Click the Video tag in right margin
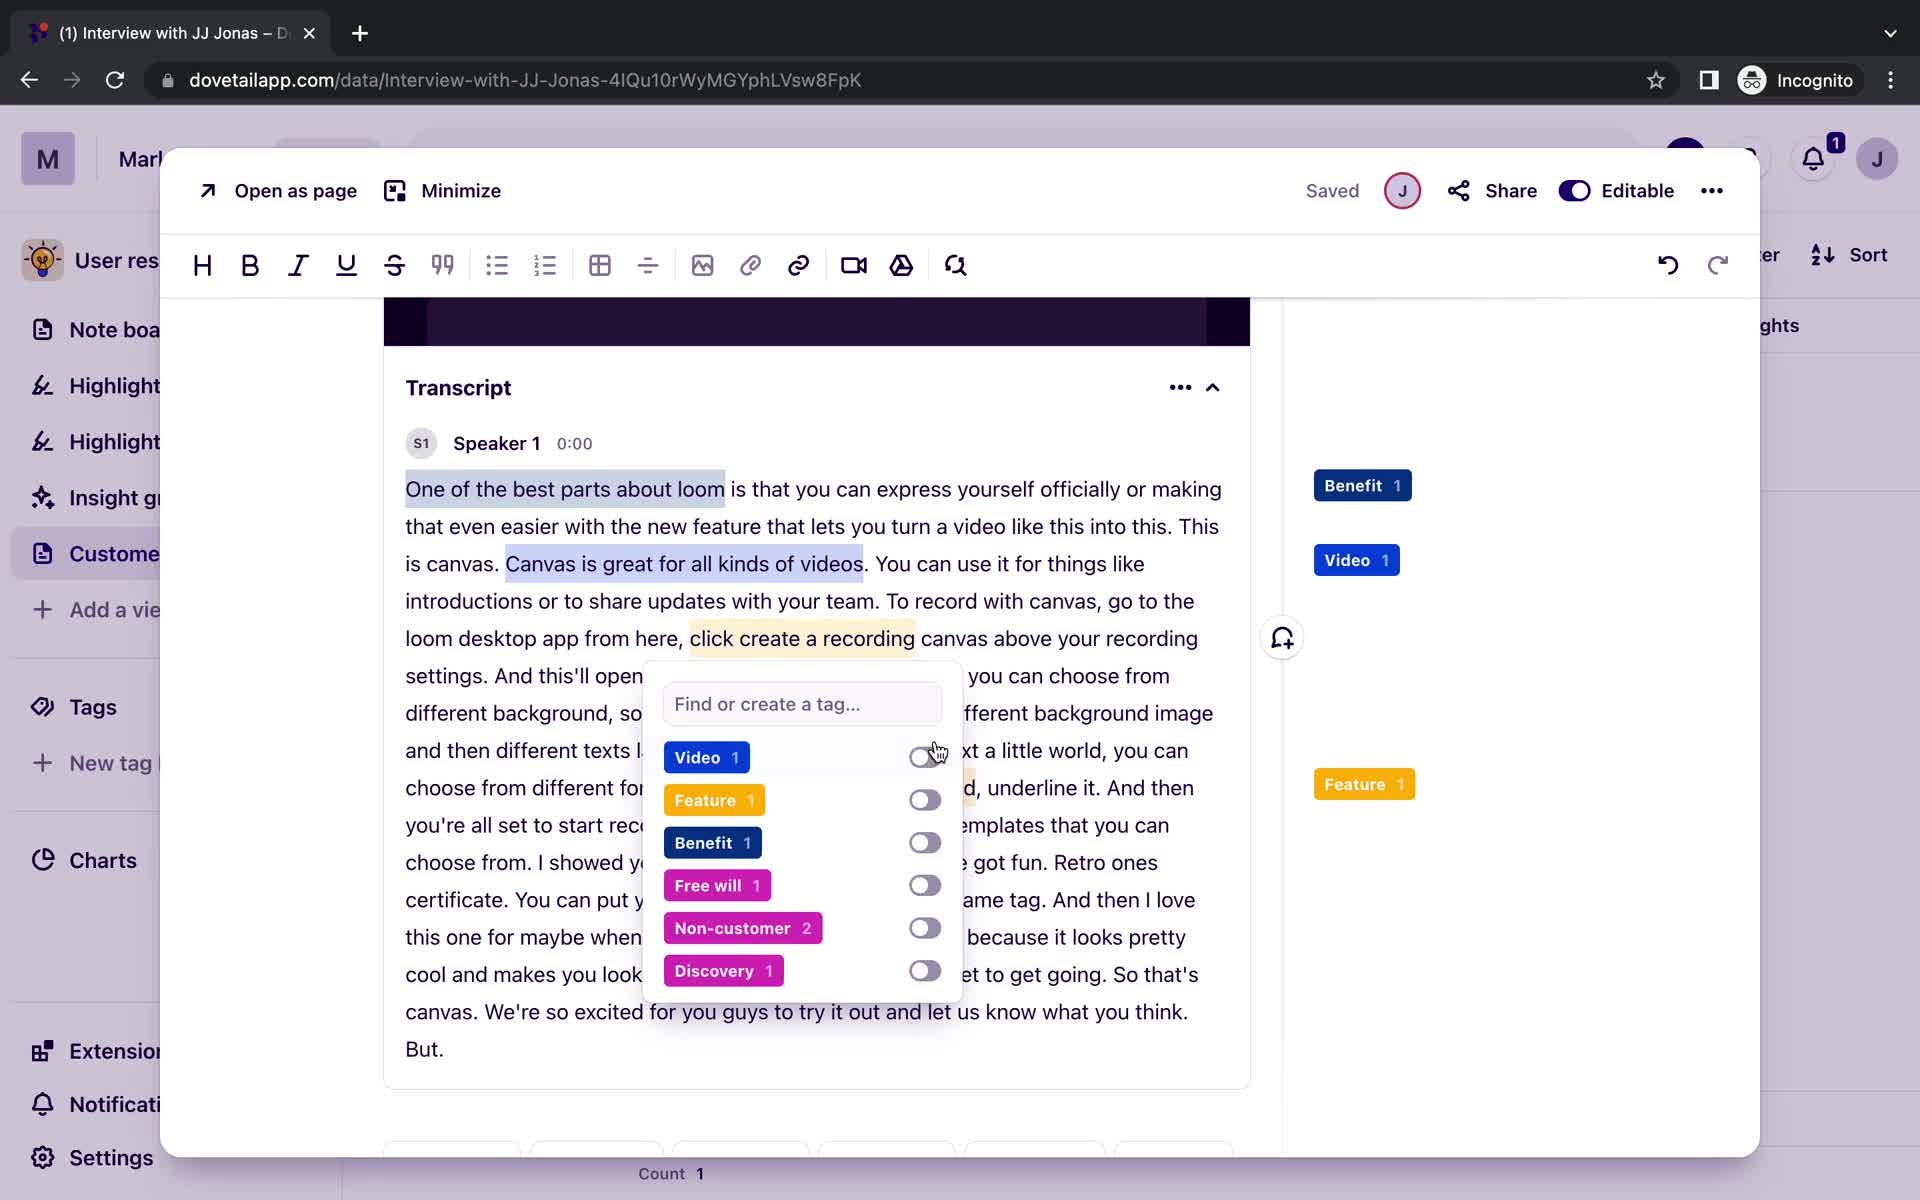The width and height of the screenshot is (1920, 1200). [x=1357, y=560]
